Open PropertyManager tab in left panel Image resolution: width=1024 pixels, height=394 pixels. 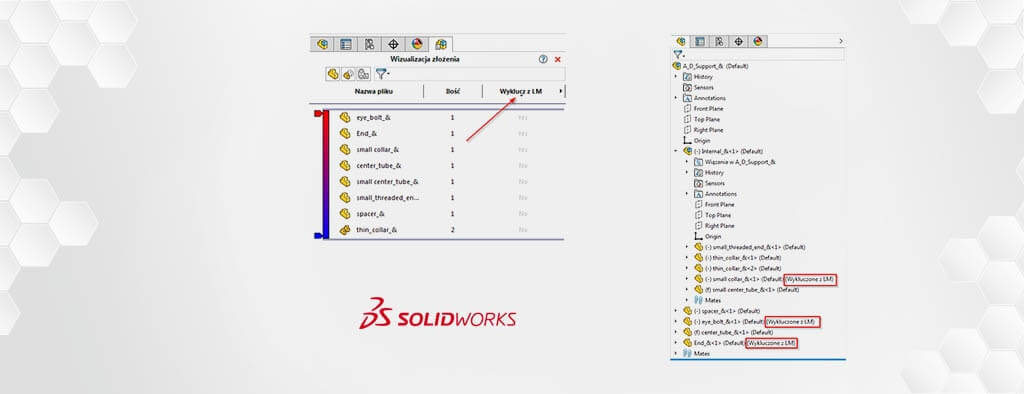pyautogui.click(x=345, y=44)
